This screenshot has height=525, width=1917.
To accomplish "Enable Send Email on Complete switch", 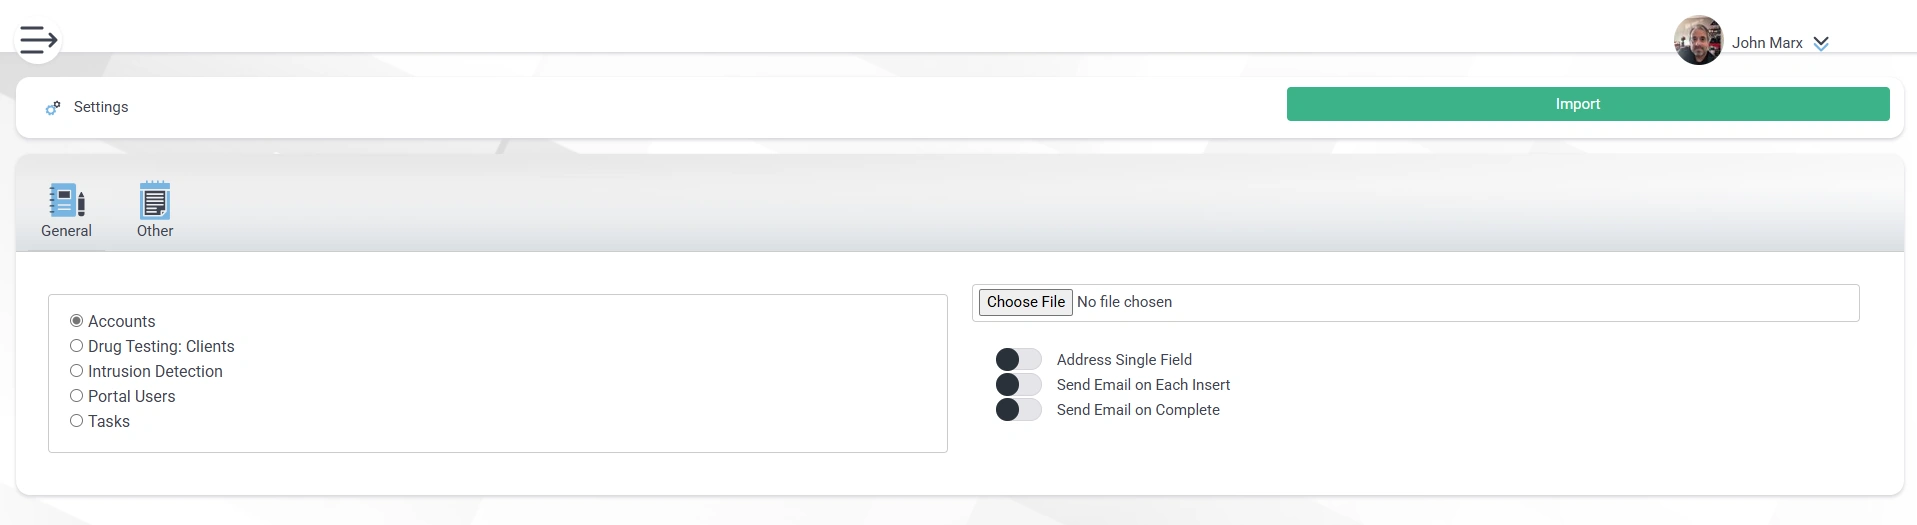I will [x=1018, y=409].
